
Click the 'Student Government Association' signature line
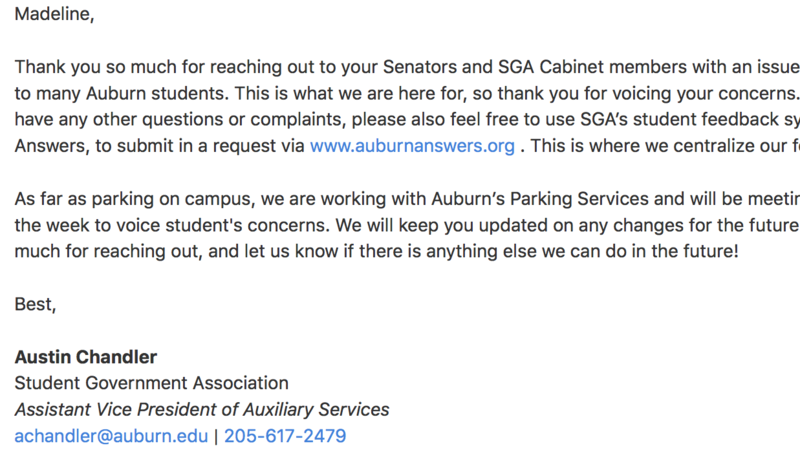point(152,383)
